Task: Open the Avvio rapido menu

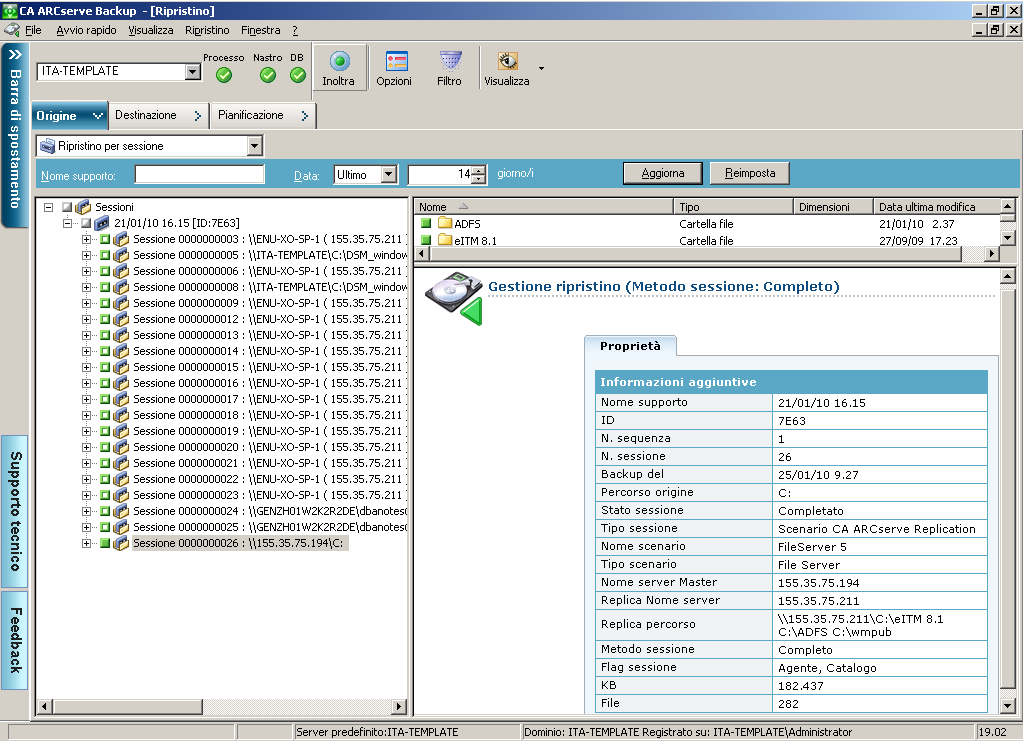Action: pos(86,30)
